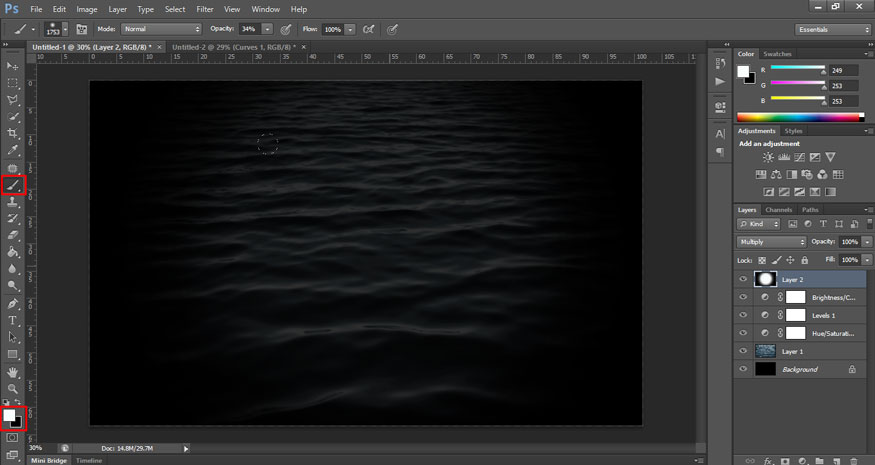Toggle visibility of the Levels 1 layer

[x=742, y=315]
